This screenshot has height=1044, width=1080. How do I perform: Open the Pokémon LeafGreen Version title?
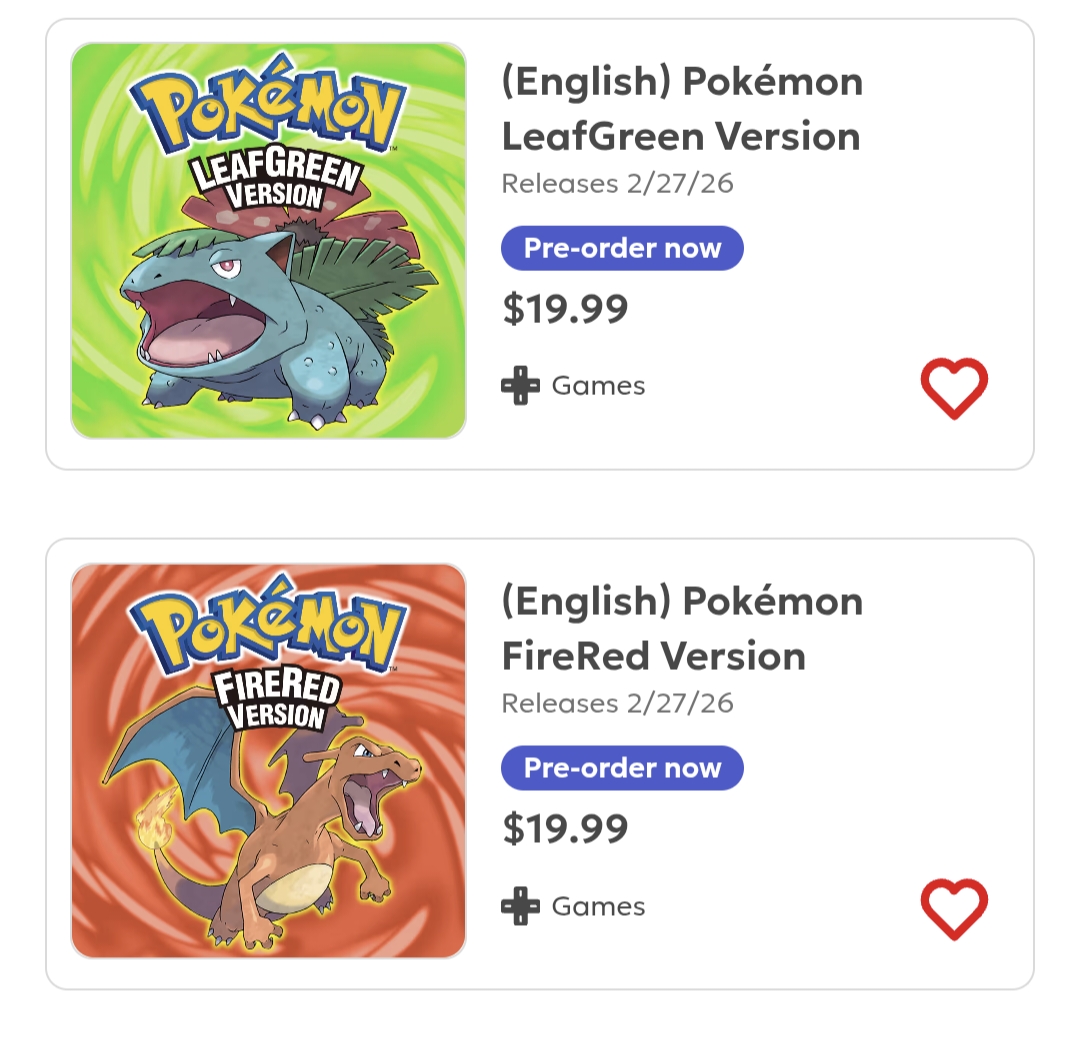click(681, 109)
